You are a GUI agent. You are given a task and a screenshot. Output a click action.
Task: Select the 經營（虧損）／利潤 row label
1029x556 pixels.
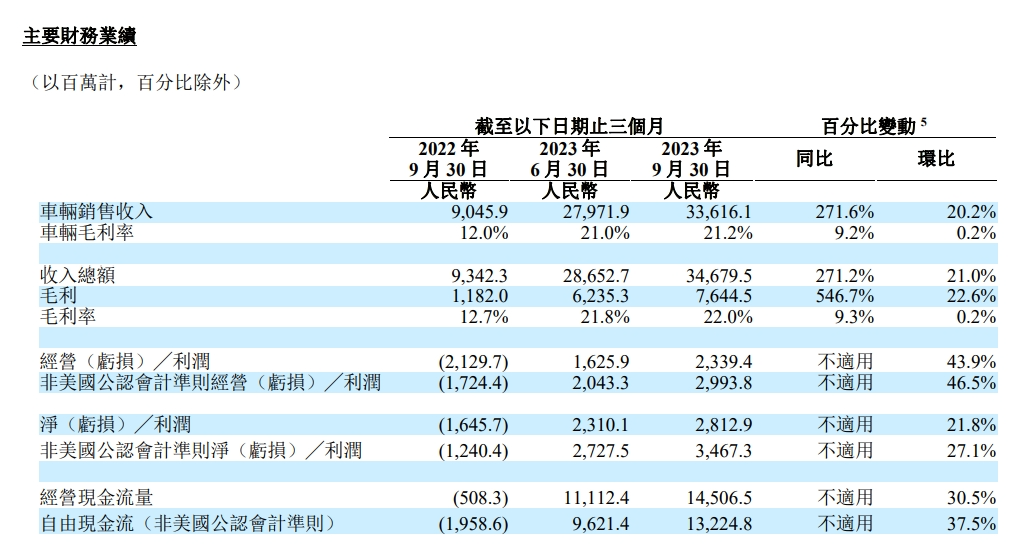(x=125, y=361)
